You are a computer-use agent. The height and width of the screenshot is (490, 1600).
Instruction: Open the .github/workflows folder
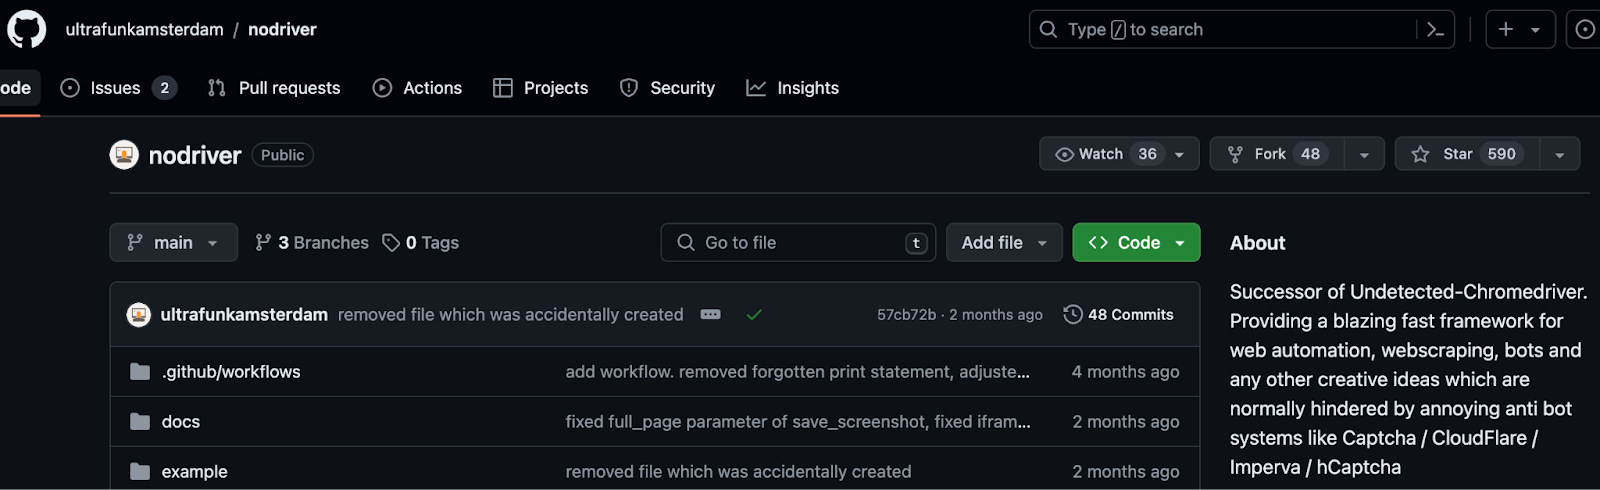(x=231, y=372)
